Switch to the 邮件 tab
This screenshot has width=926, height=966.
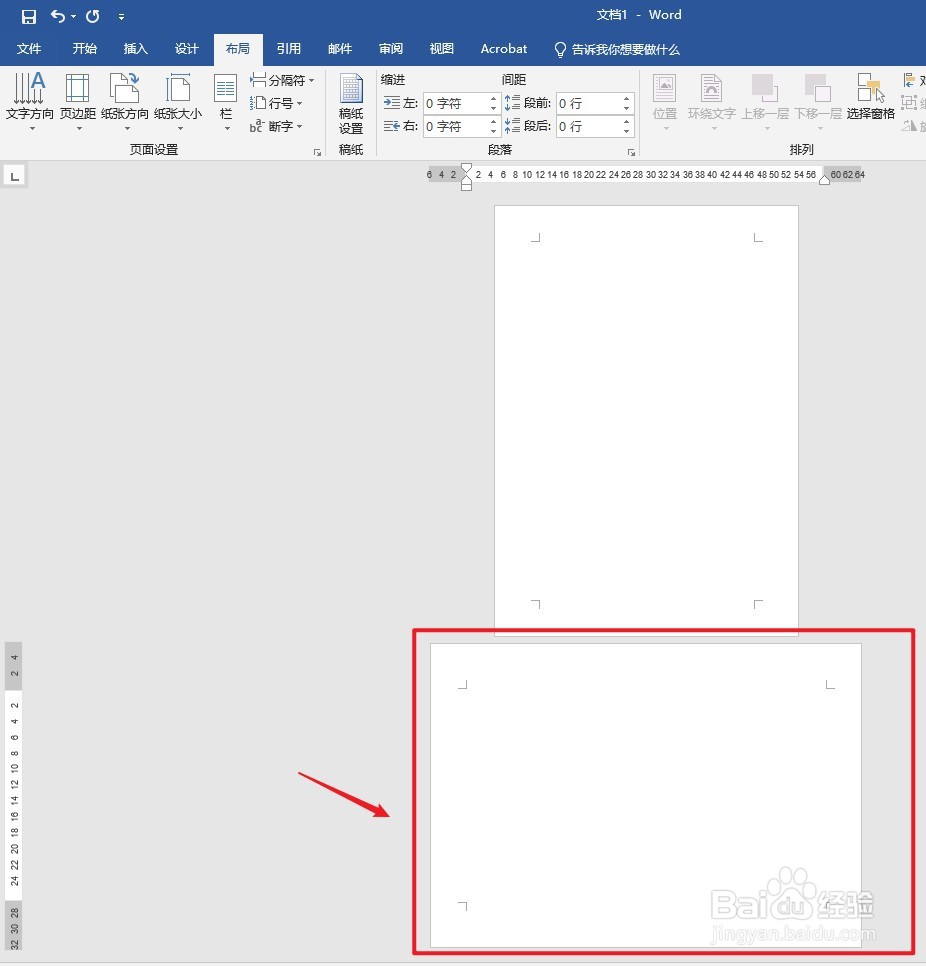(339, 49)
